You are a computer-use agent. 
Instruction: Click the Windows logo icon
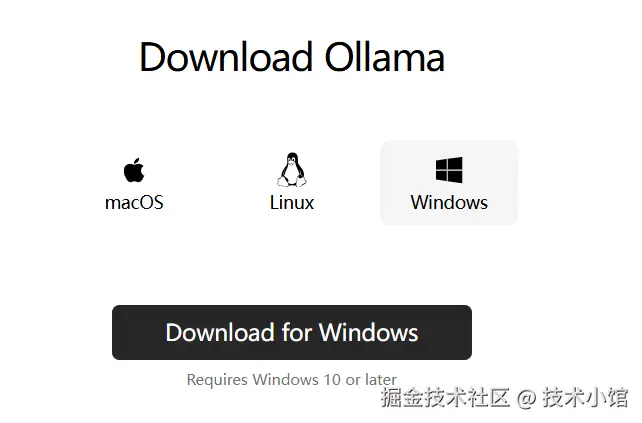click(x=449, y=170)
